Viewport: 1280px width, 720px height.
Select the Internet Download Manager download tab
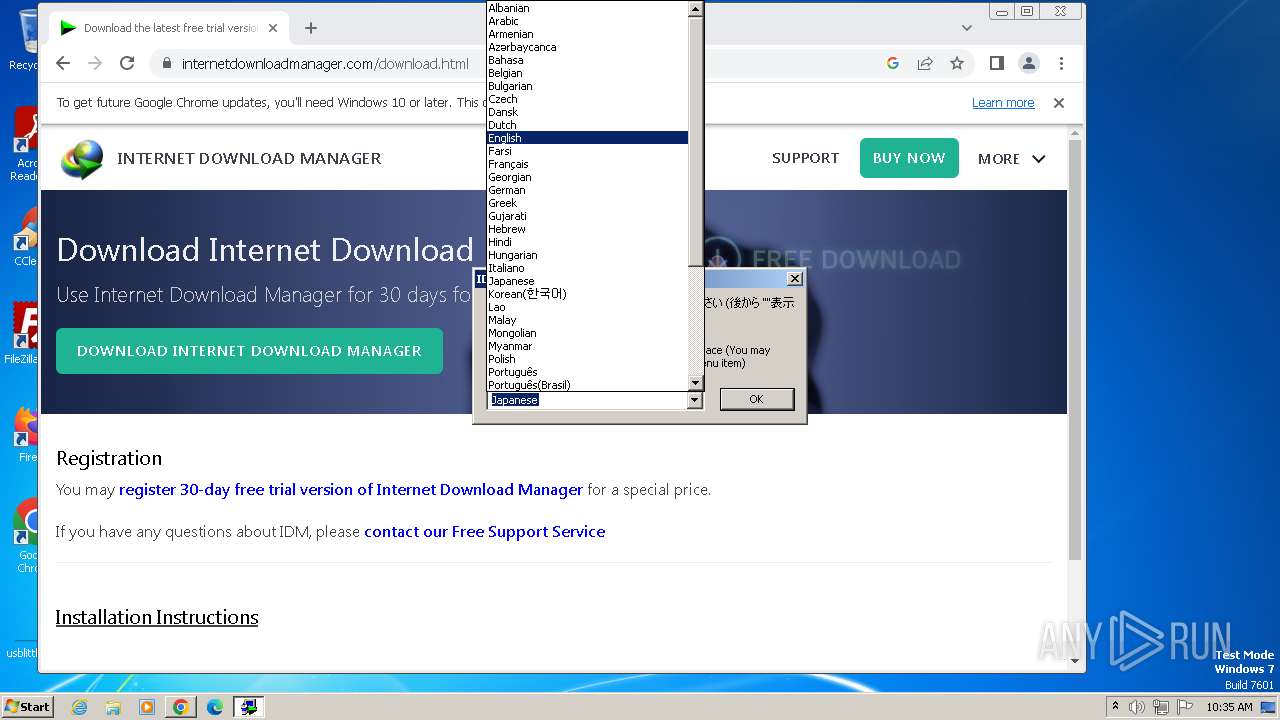point(168,28)
